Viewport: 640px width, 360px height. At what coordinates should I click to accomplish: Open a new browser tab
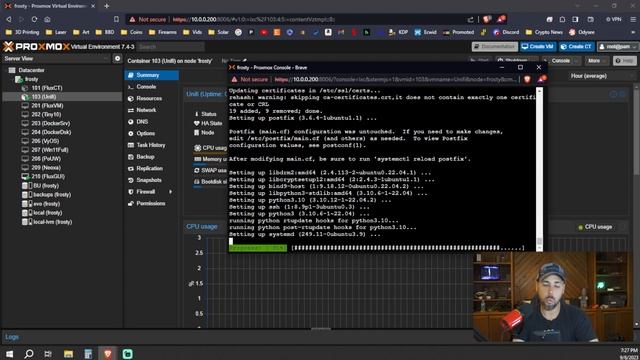107,6
